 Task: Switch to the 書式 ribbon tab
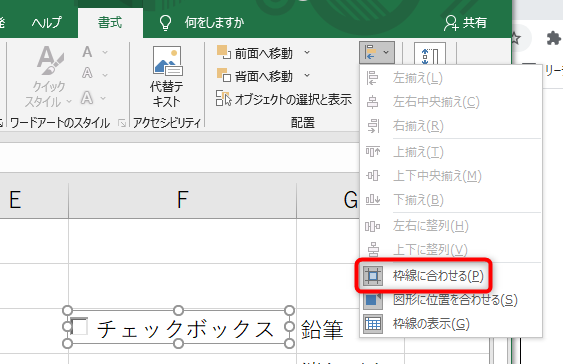click(x=110, y=23)
